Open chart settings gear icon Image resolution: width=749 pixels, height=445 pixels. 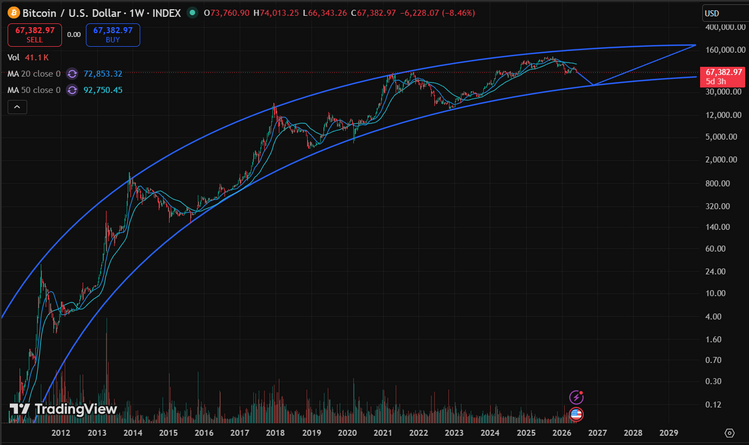click(x=729, y=433)
